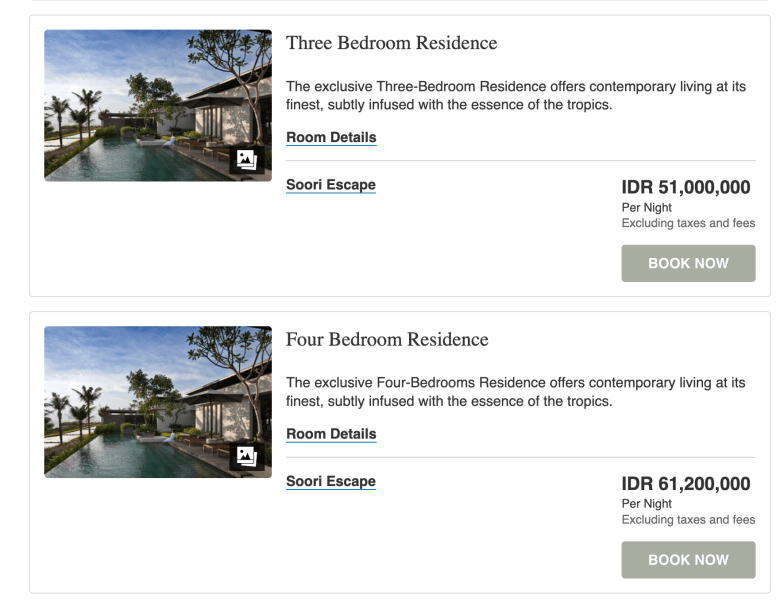
Task: Click the IDR 51,000,000 price
Action: pos(685,187)
